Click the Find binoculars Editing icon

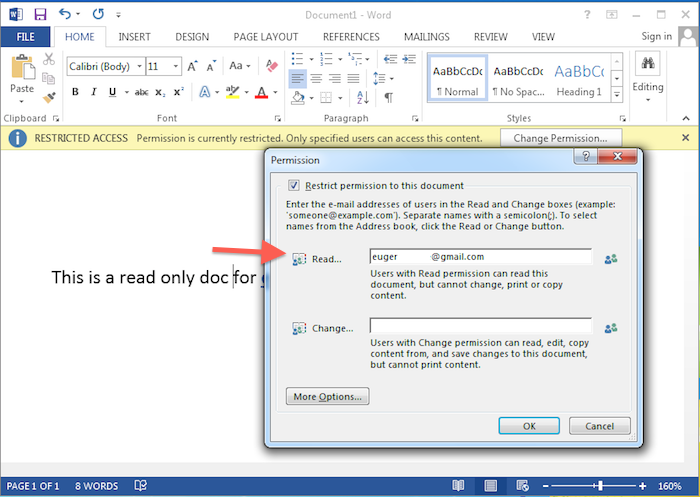click(x=648, y=63)
